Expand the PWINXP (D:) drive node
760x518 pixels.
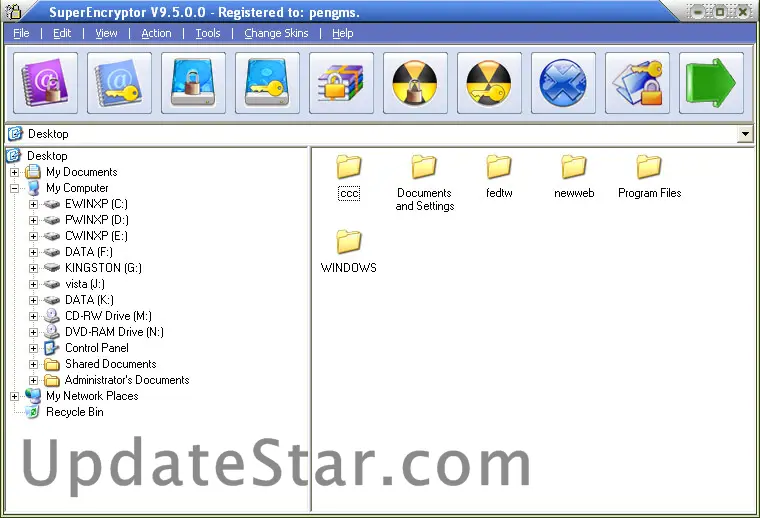point(33,220)
